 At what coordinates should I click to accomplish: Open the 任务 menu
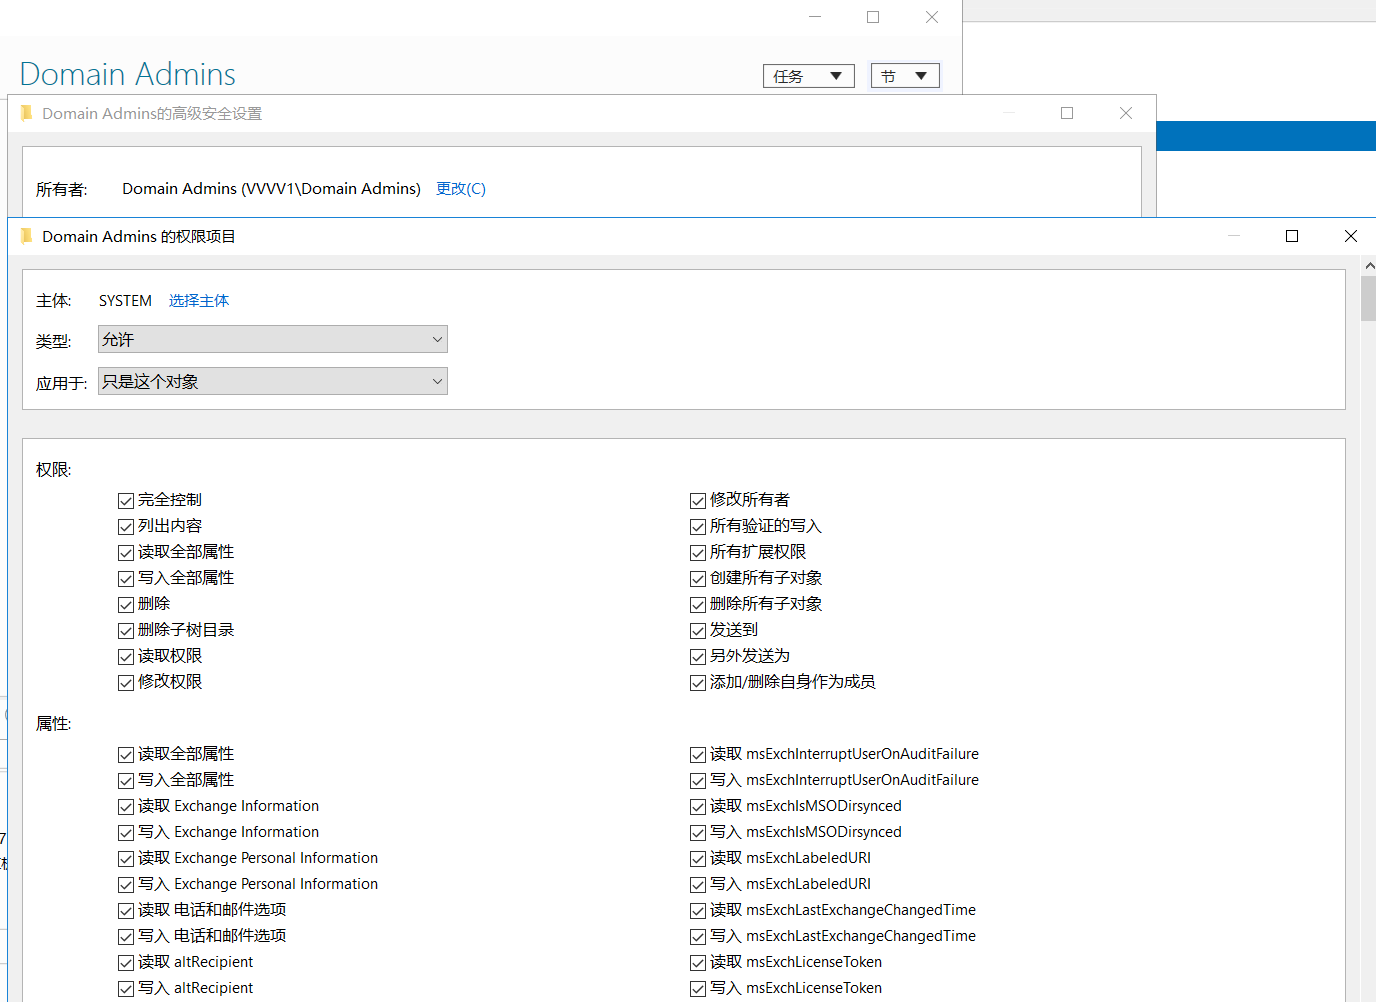click(808, 76)
